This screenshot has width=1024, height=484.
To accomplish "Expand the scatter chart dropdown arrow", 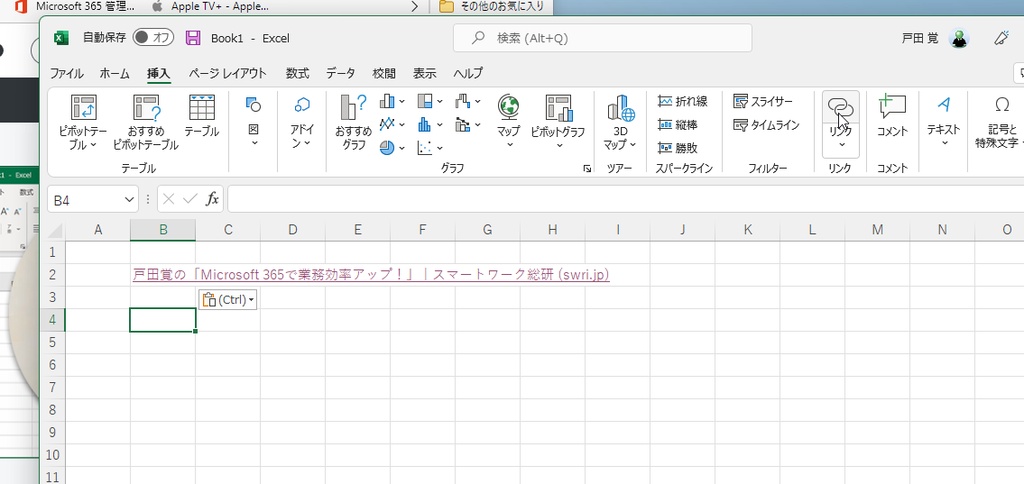I will click(x=440, y=148).
